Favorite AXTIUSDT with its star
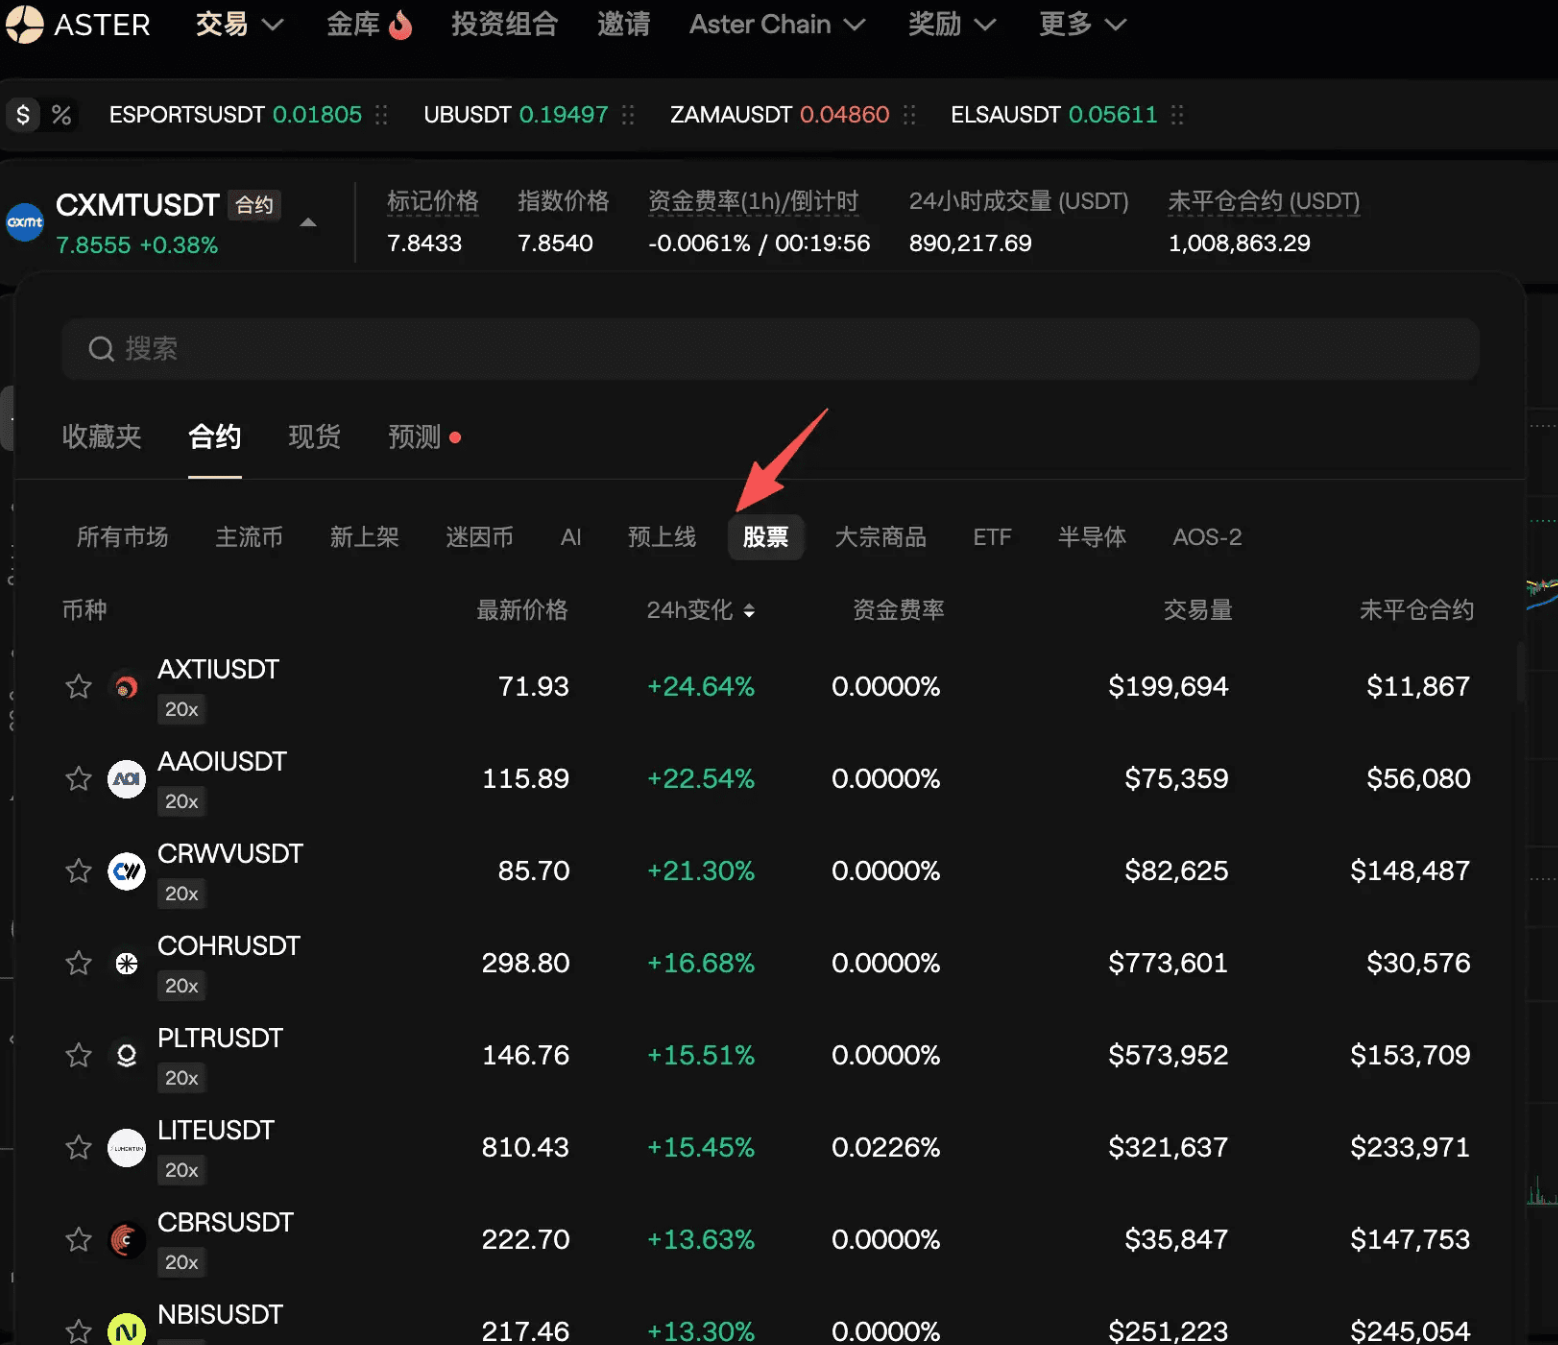This screenshot has width=1558, height=1345. [79, 686]
